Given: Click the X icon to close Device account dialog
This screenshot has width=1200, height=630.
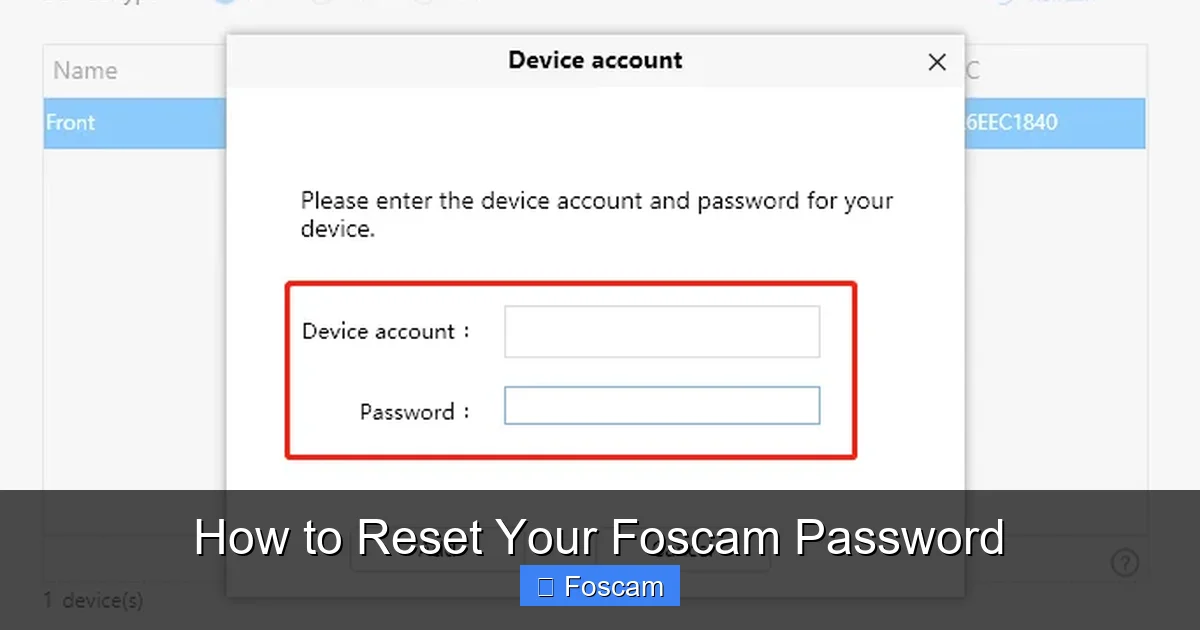Looking at the screenshot, I should coord(937,62).
